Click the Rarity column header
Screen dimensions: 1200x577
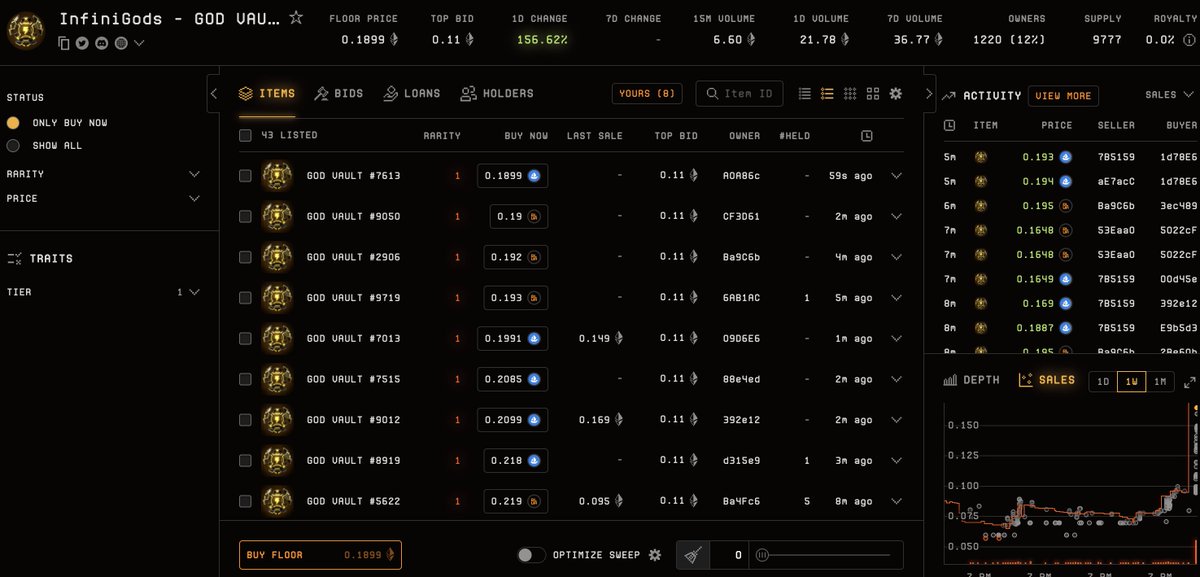point(442,136)
